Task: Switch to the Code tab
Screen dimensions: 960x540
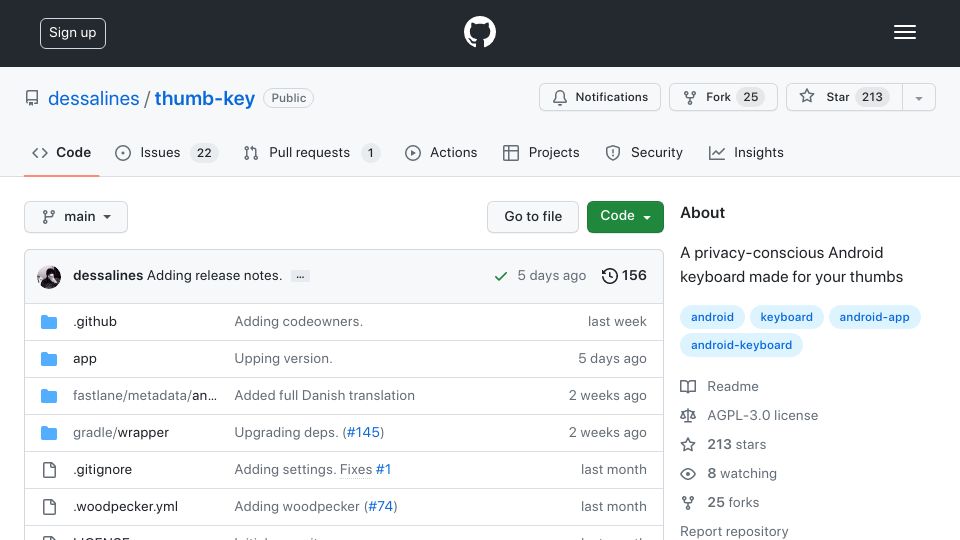Action: coord(62,152)
